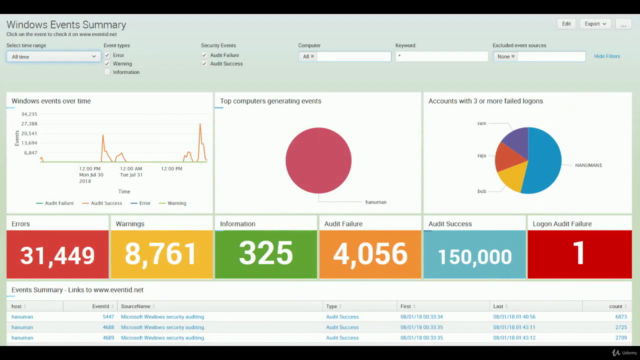Screen dimensions: 640x360
Task: Click Last time 08/01/18 01:43:11
Action: (x=514, y=327)
